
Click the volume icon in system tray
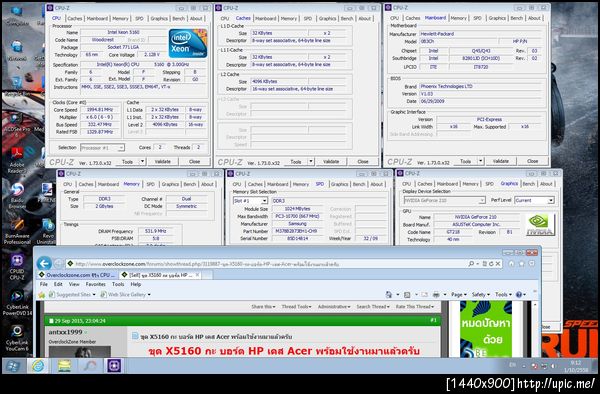tap(553, 366)
